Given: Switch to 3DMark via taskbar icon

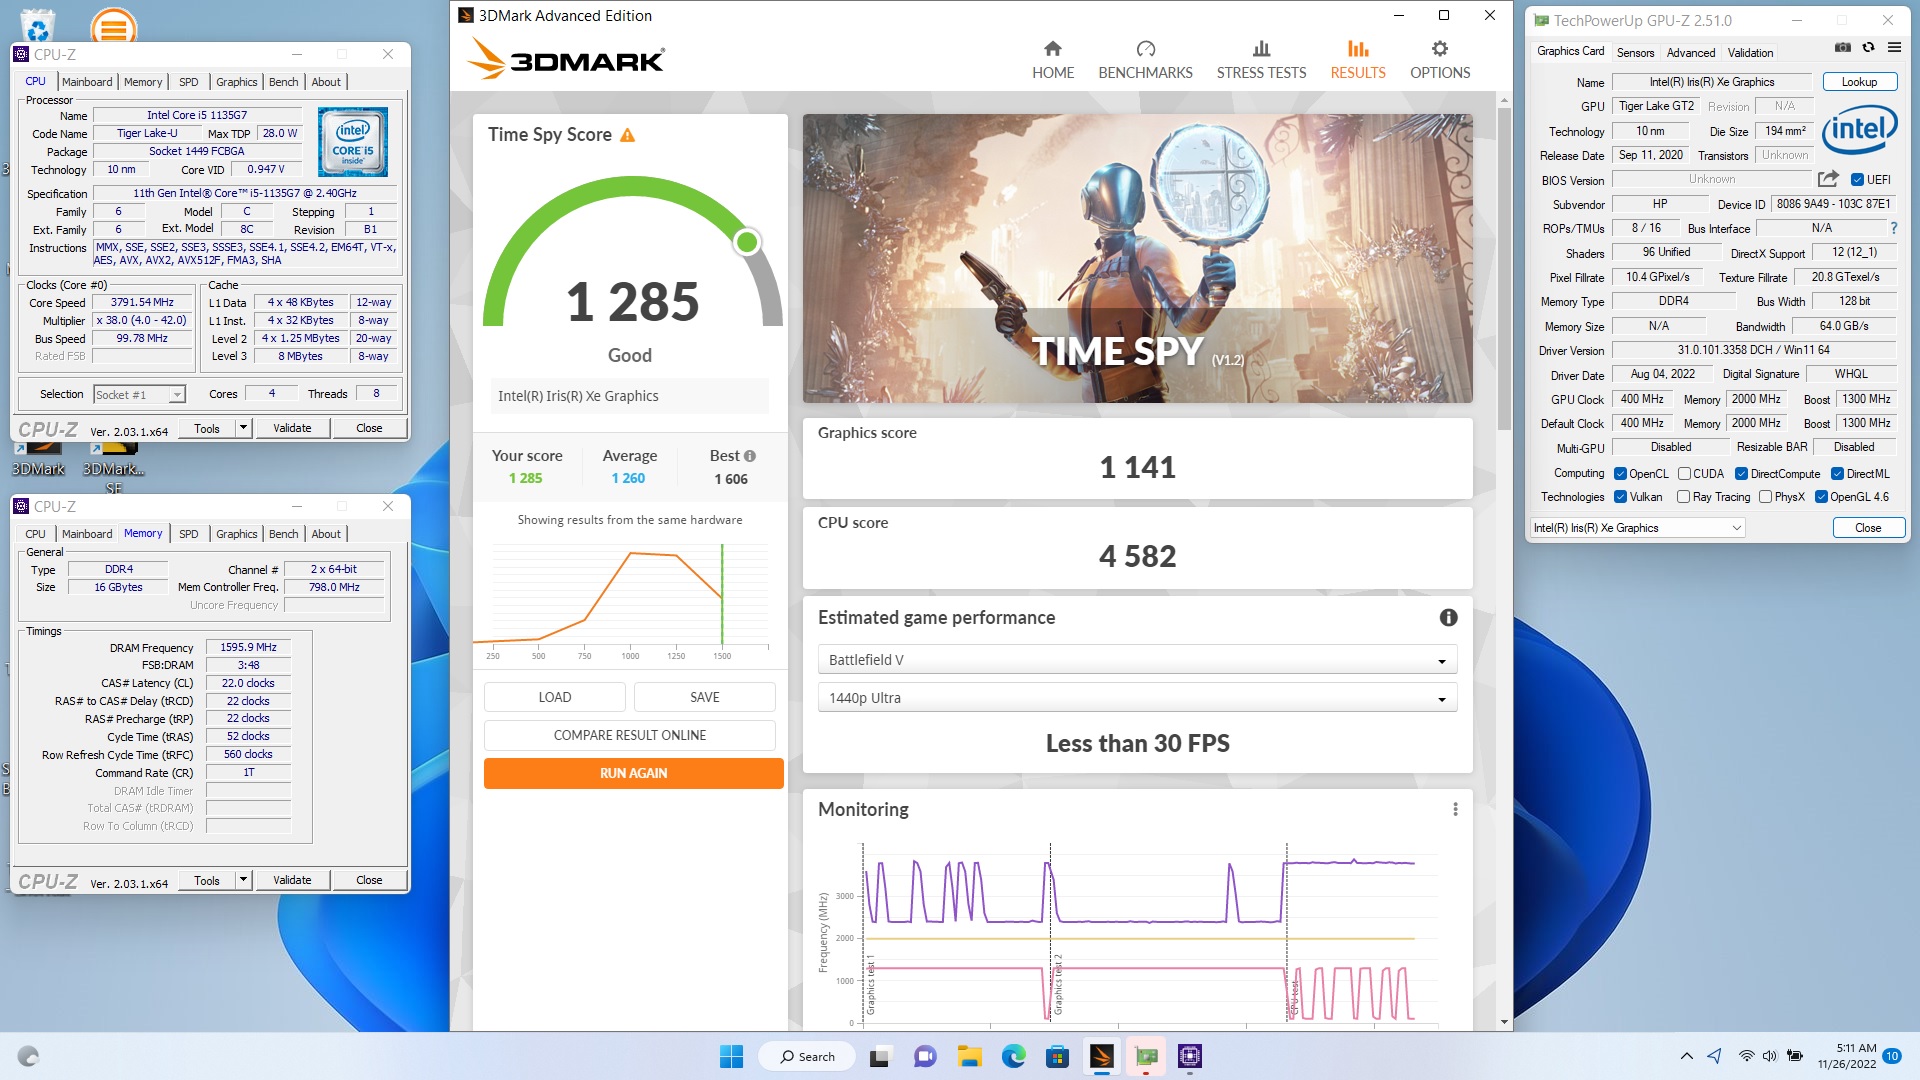Looking at the screenshot, I should pyautogui.click(x=1101, y=1056).
